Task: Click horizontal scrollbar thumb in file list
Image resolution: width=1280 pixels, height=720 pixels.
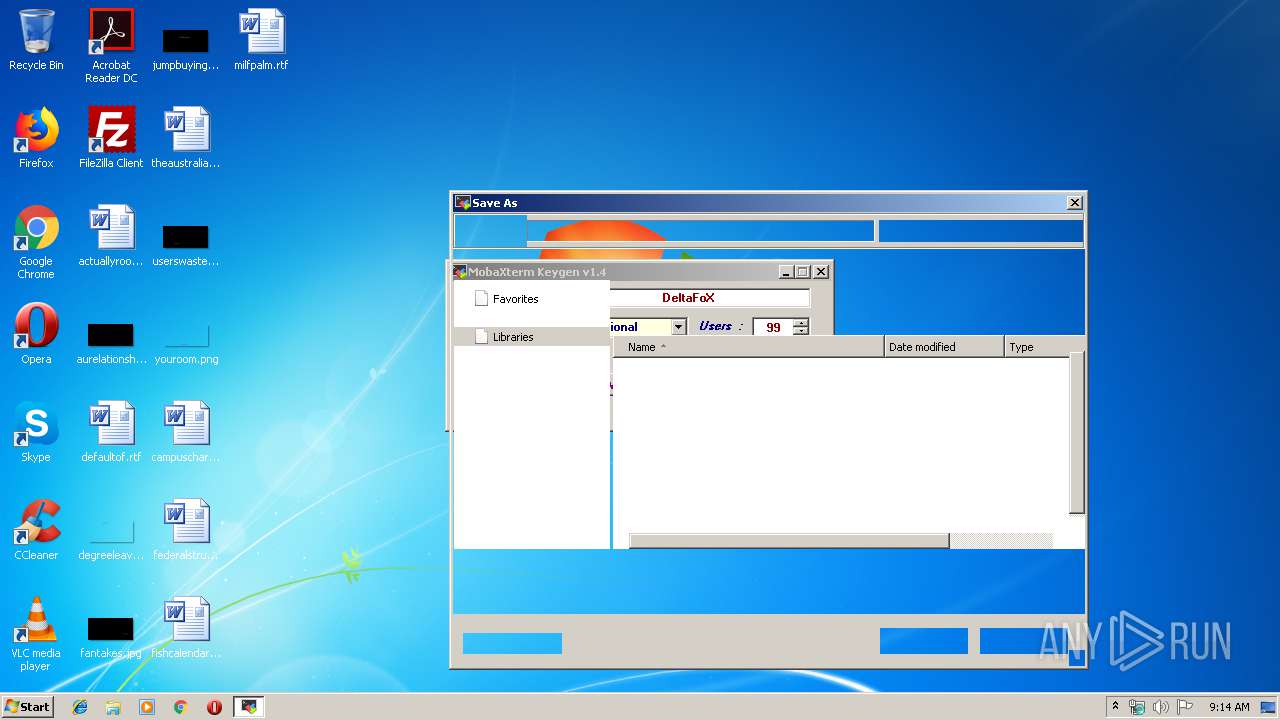Action: [x=788, y=541]
